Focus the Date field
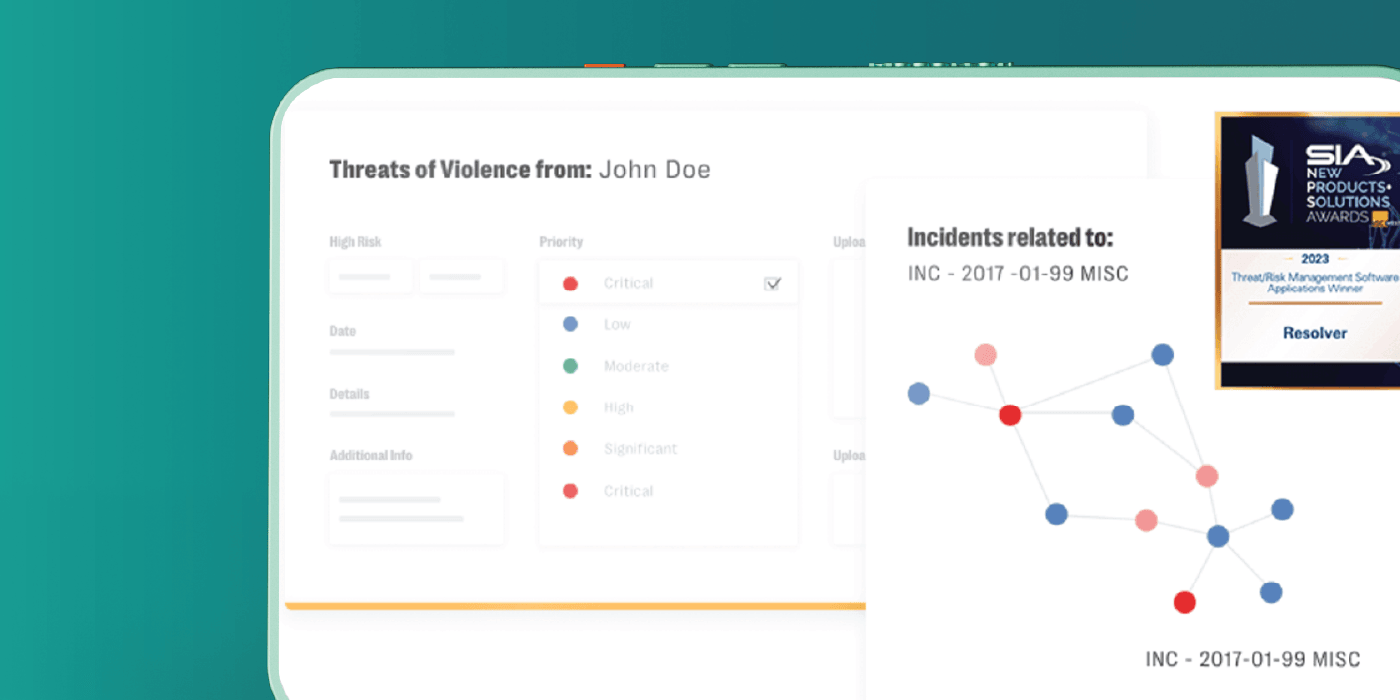The width and height of the screenshot is (1400, 700). (x=392, y=352)
